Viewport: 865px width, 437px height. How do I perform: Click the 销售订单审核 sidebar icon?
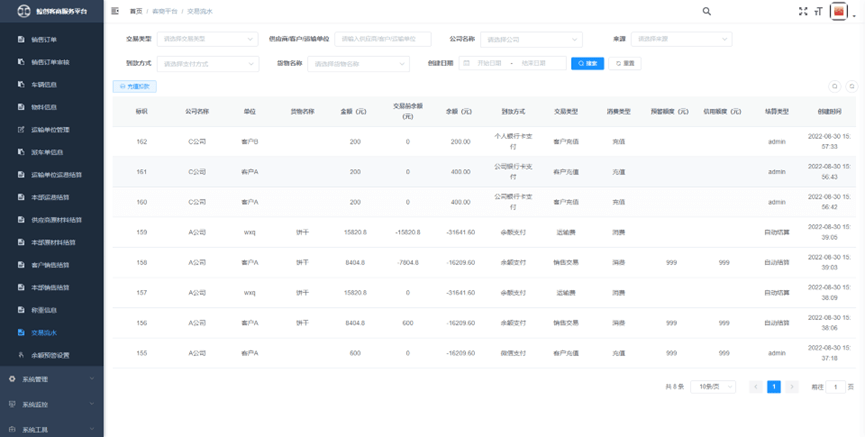click(22, 62)
